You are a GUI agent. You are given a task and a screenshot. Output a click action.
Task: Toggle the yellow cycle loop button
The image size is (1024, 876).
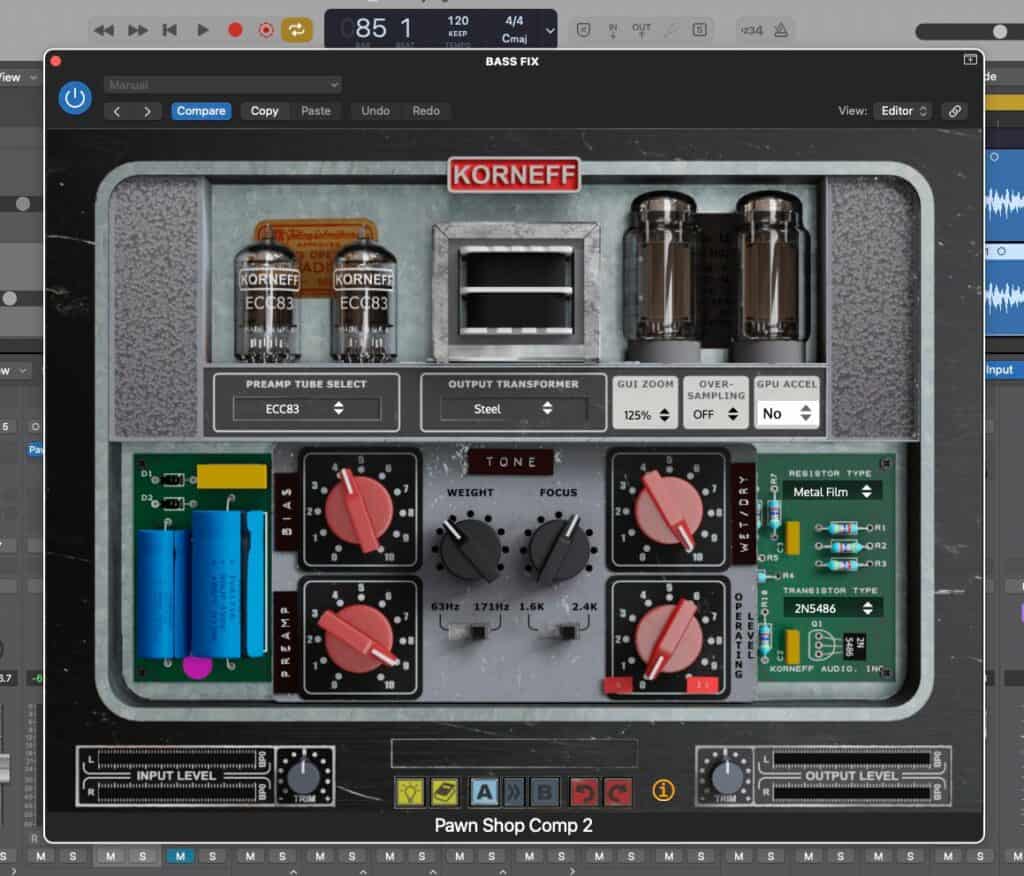[296, 30]
